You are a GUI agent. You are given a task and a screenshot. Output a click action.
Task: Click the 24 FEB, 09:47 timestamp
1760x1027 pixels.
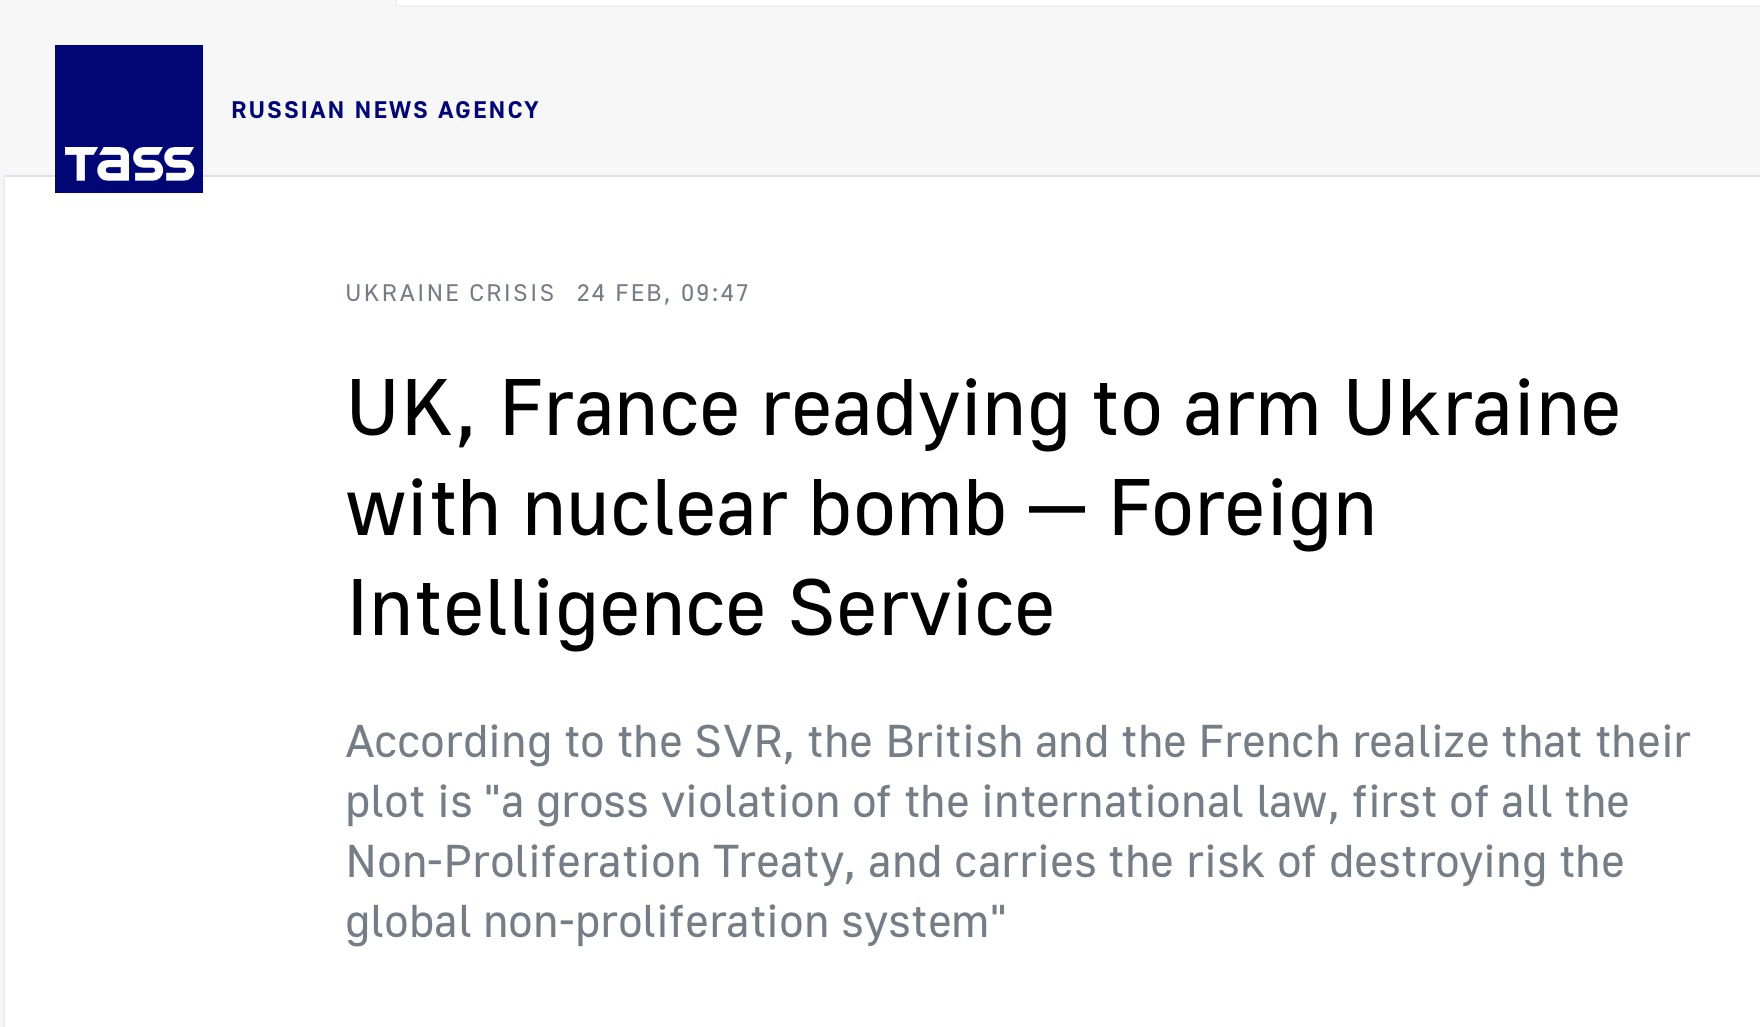click(x=663, y=293)
